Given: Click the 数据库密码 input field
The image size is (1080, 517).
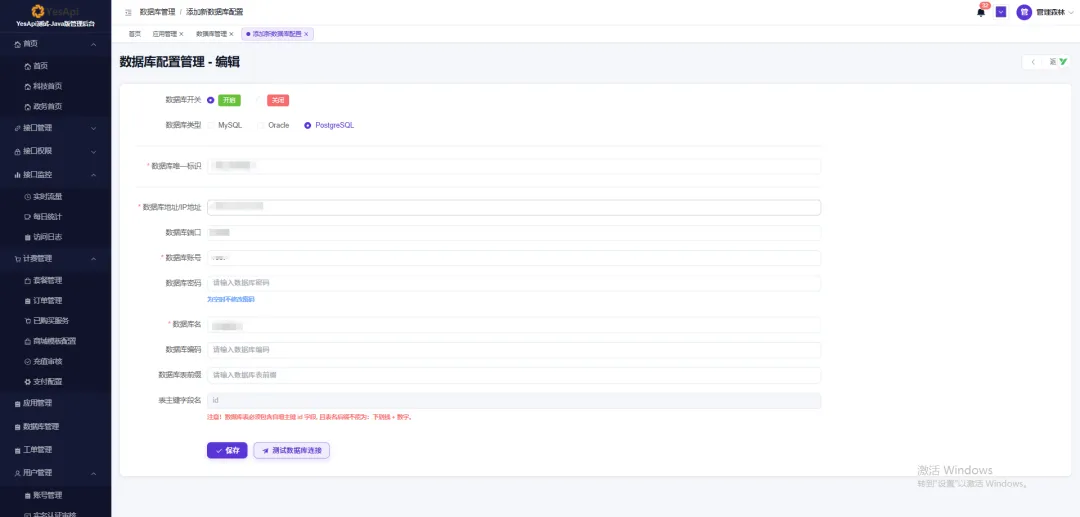Looking at the screenshot, I should coord(514,283).
